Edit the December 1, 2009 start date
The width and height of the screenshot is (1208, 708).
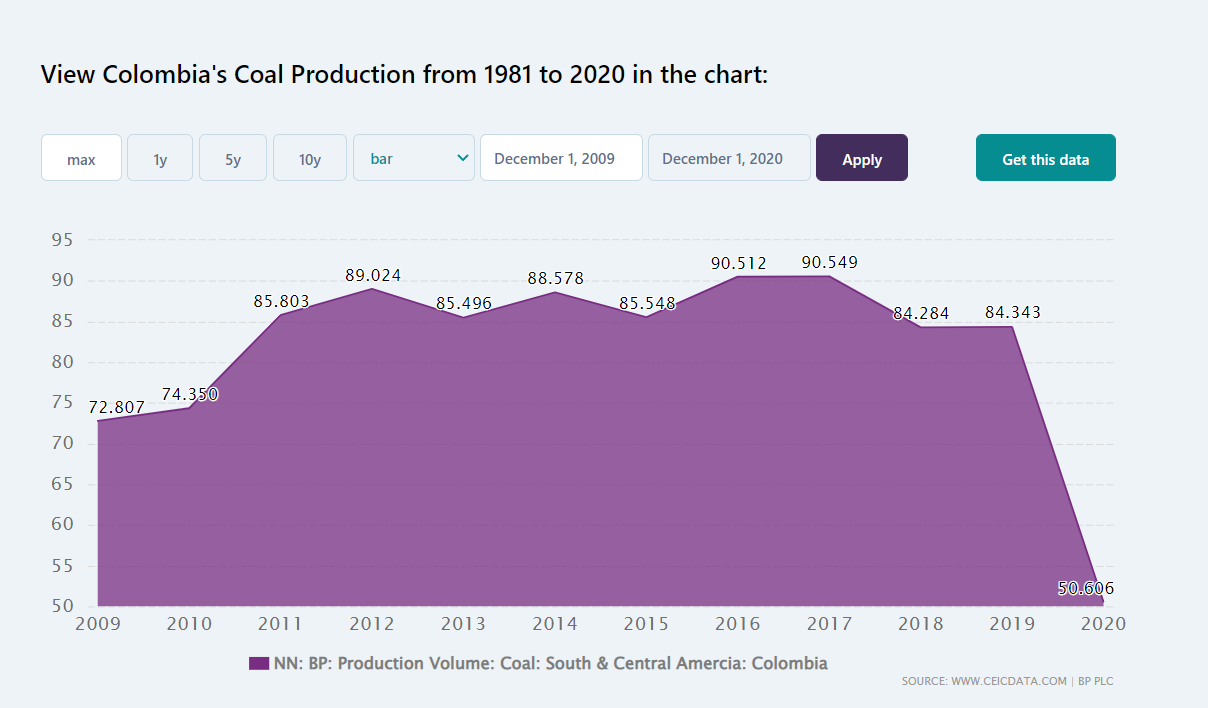[561, 158]
